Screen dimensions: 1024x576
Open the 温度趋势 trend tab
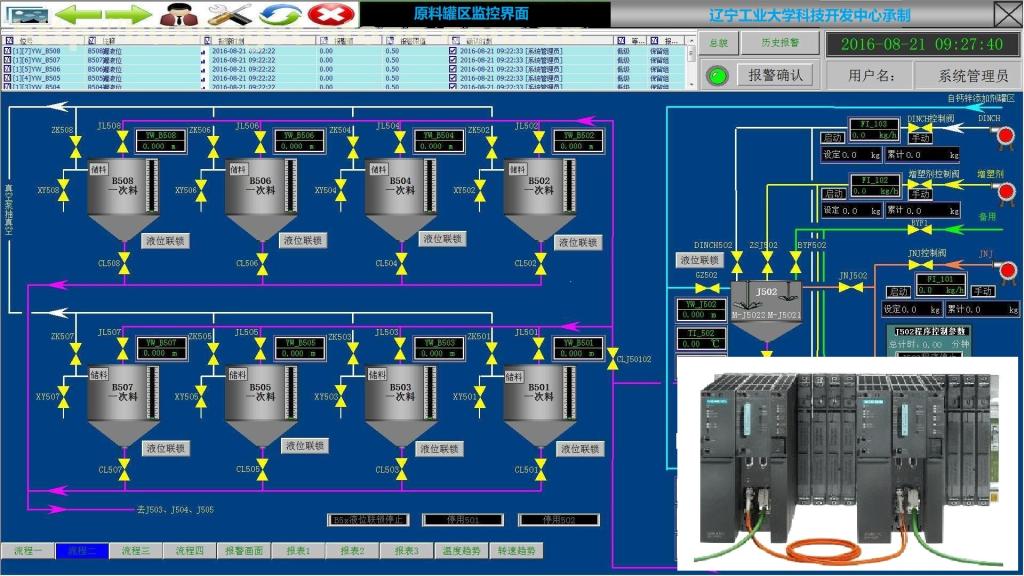[x=462, y=551]
